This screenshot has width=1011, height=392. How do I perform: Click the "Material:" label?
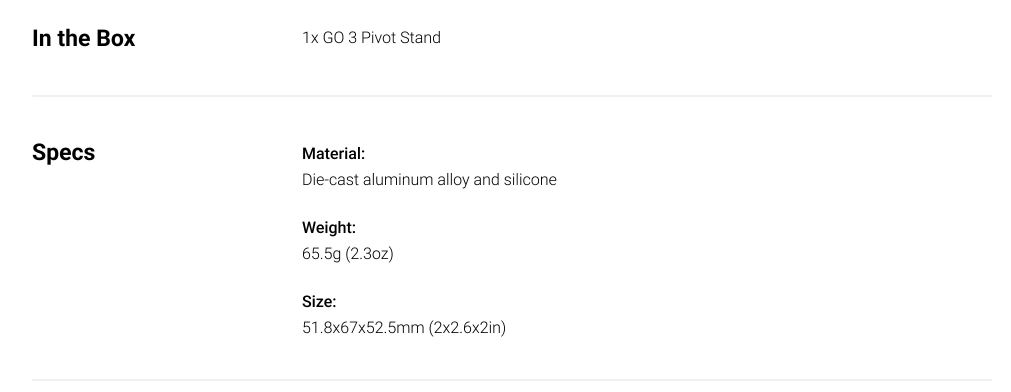333,153
